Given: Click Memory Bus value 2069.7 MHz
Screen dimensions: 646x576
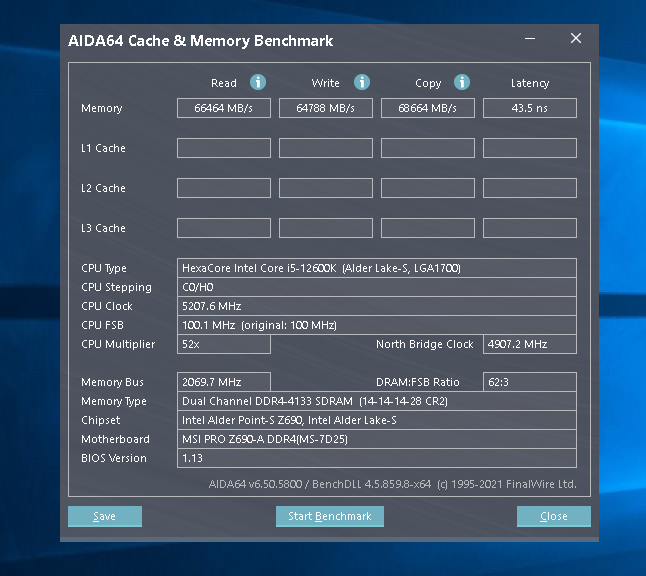Looking at the screenshot, I should tap(224, 382).
